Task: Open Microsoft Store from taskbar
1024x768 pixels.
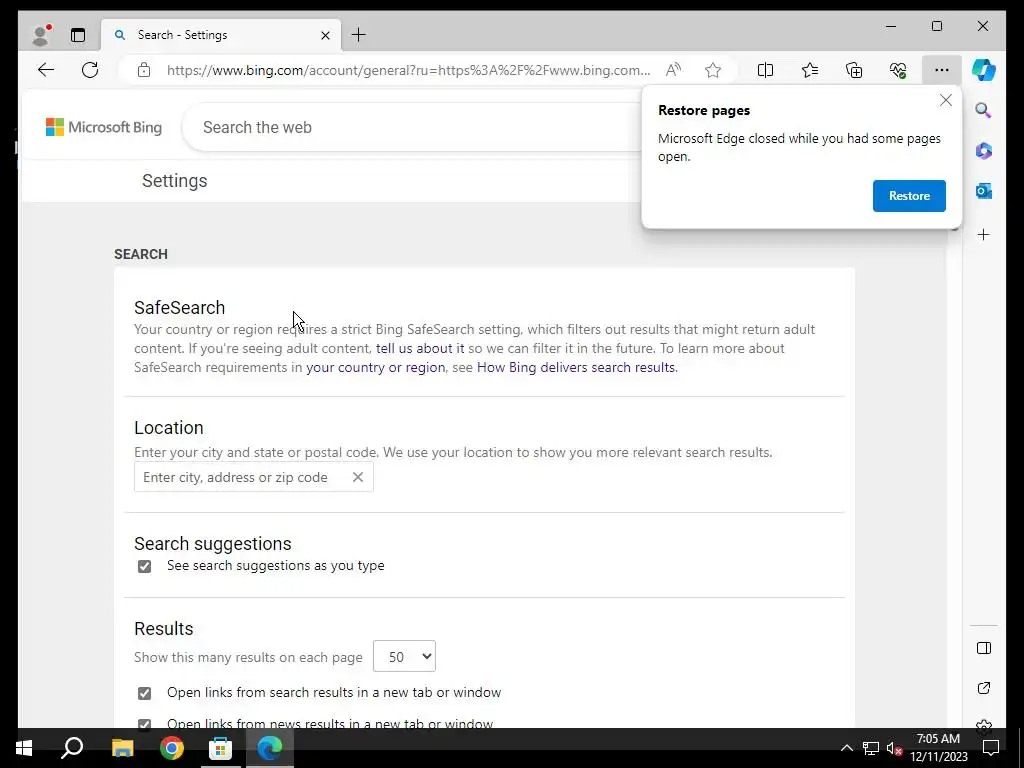Action: point(221,748)
